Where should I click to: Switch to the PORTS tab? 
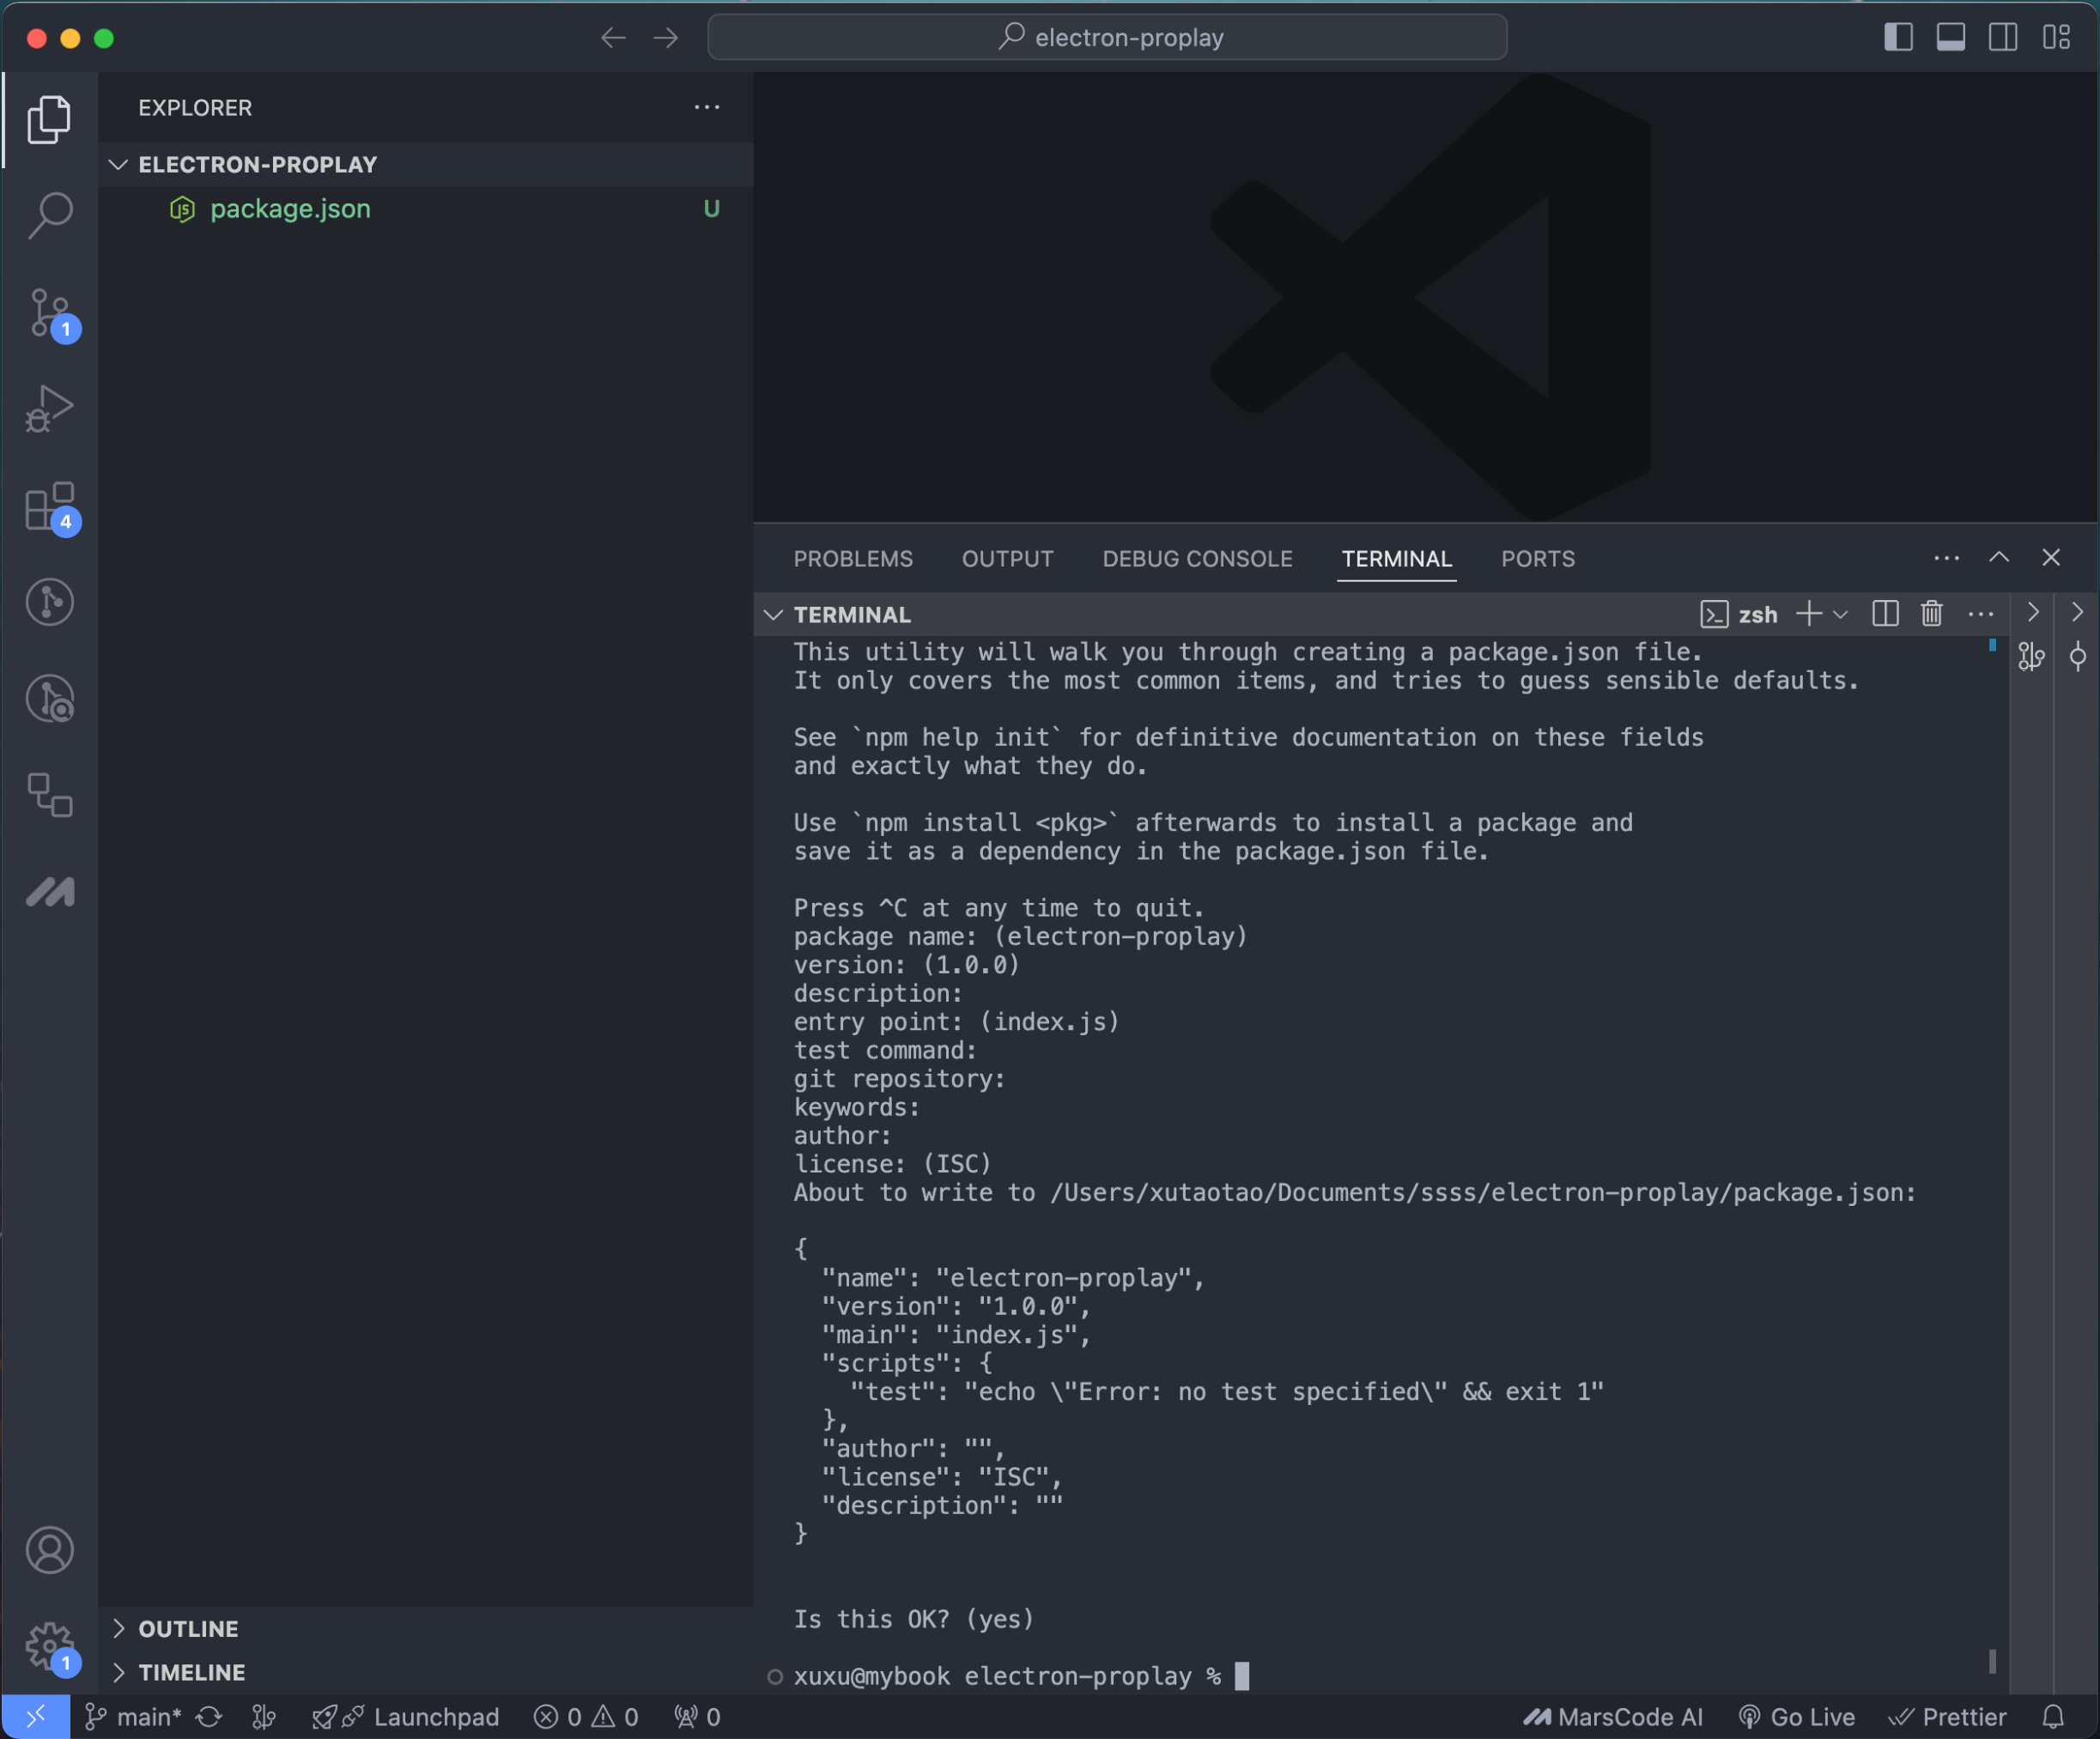pos(1537,559)
